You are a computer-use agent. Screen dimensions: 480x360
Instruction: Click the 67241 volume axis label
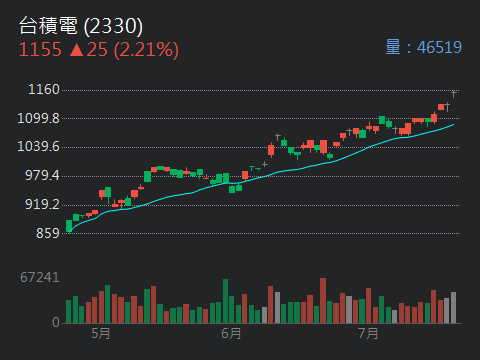click(40, 277)
